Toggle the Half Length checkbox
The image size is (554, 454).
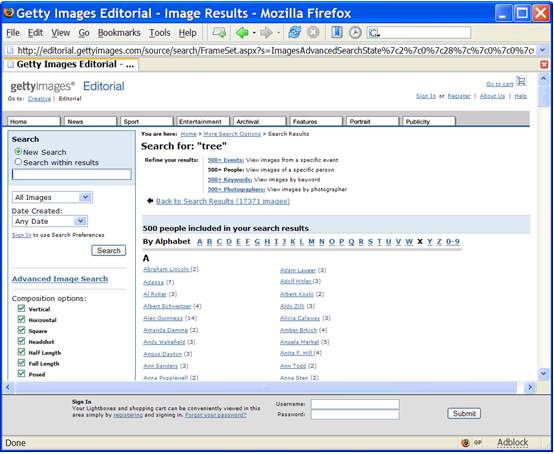[x=21, y=352]
